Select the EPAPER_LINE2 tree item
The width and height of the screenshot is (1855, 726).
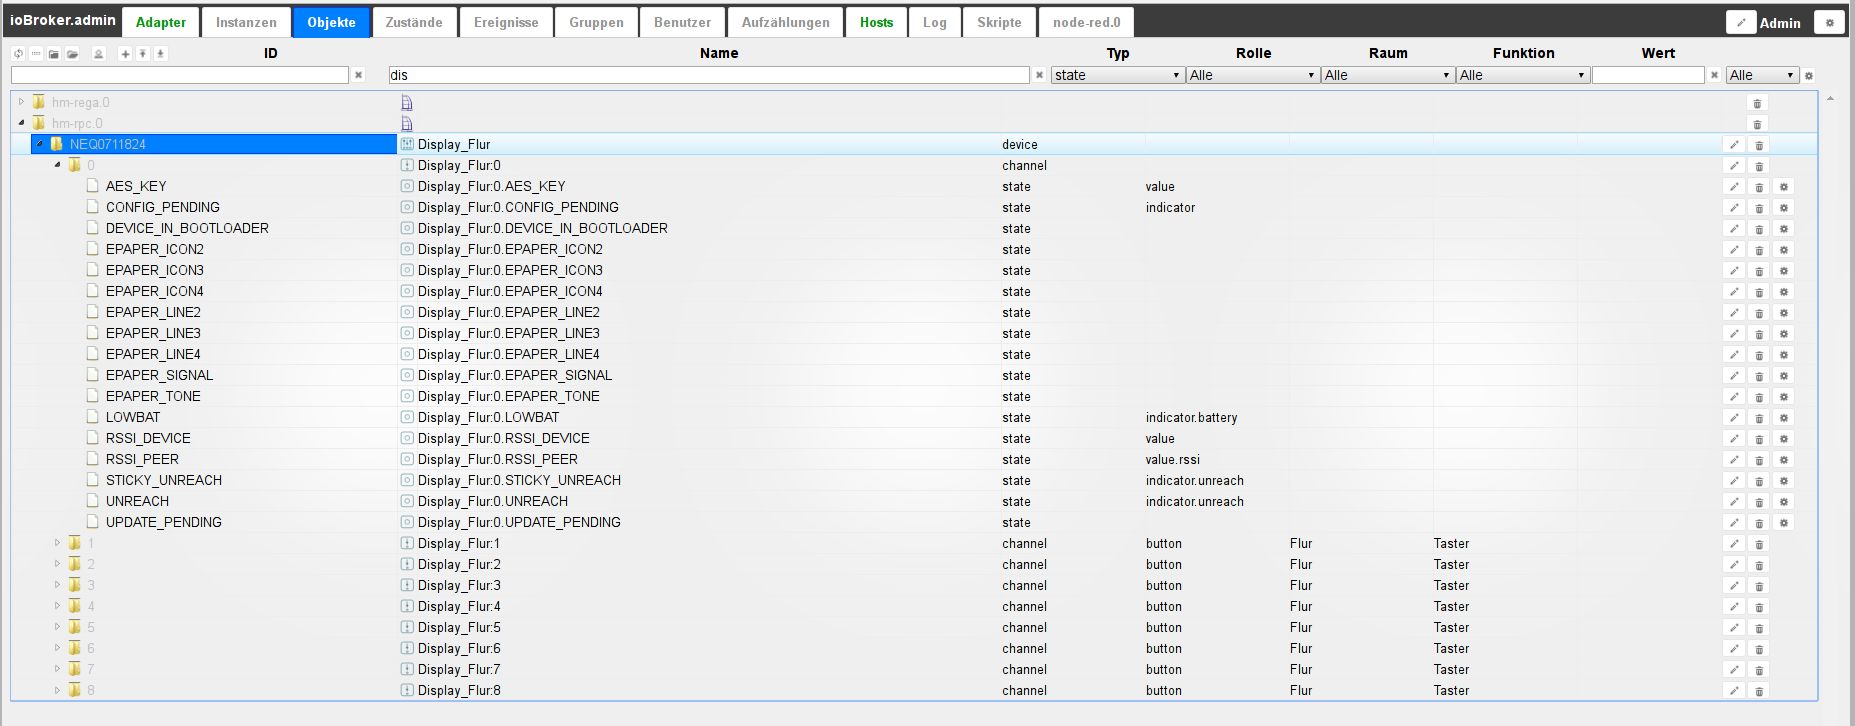click(153, 312)
